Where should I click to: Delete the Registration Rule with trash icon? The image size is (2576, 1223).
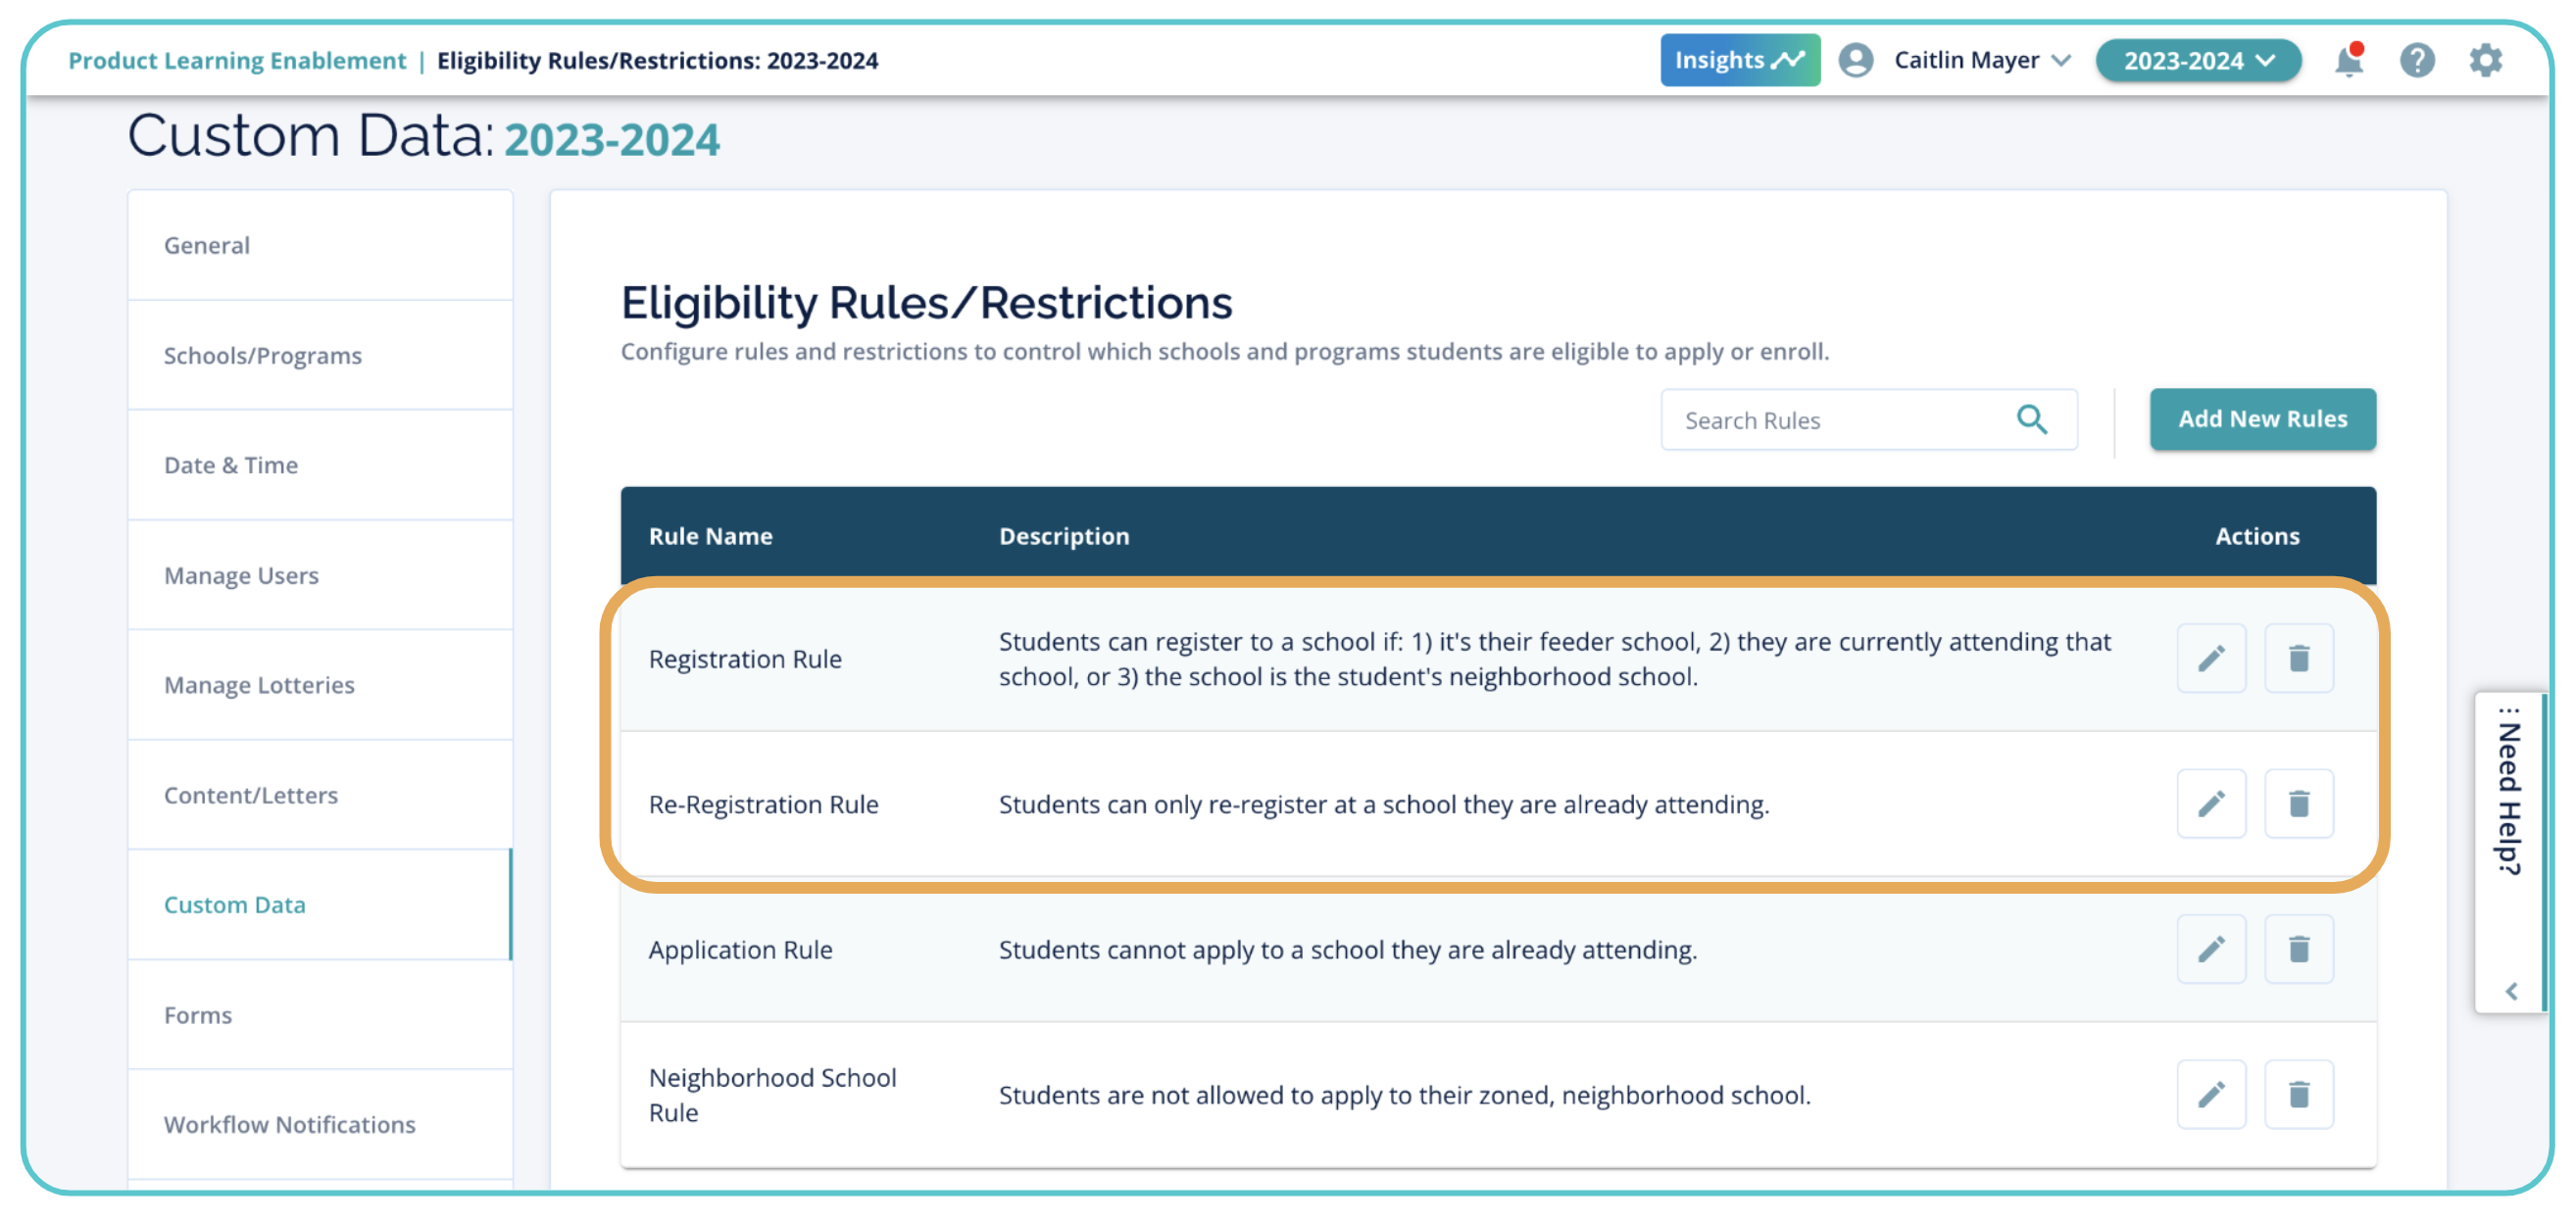coord(2297,658)
